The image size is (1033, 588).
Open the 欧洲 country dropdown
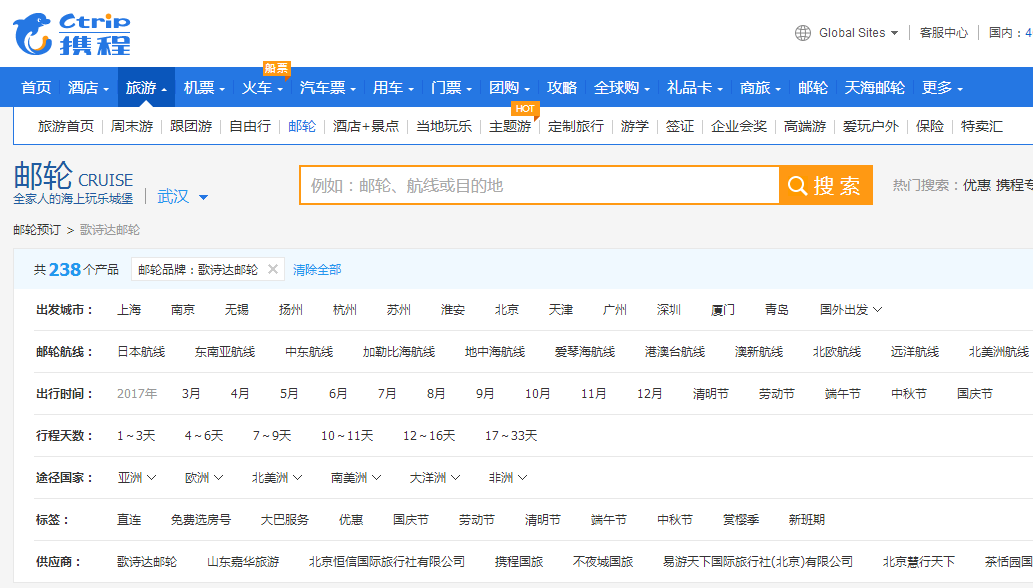coord(204,478)
